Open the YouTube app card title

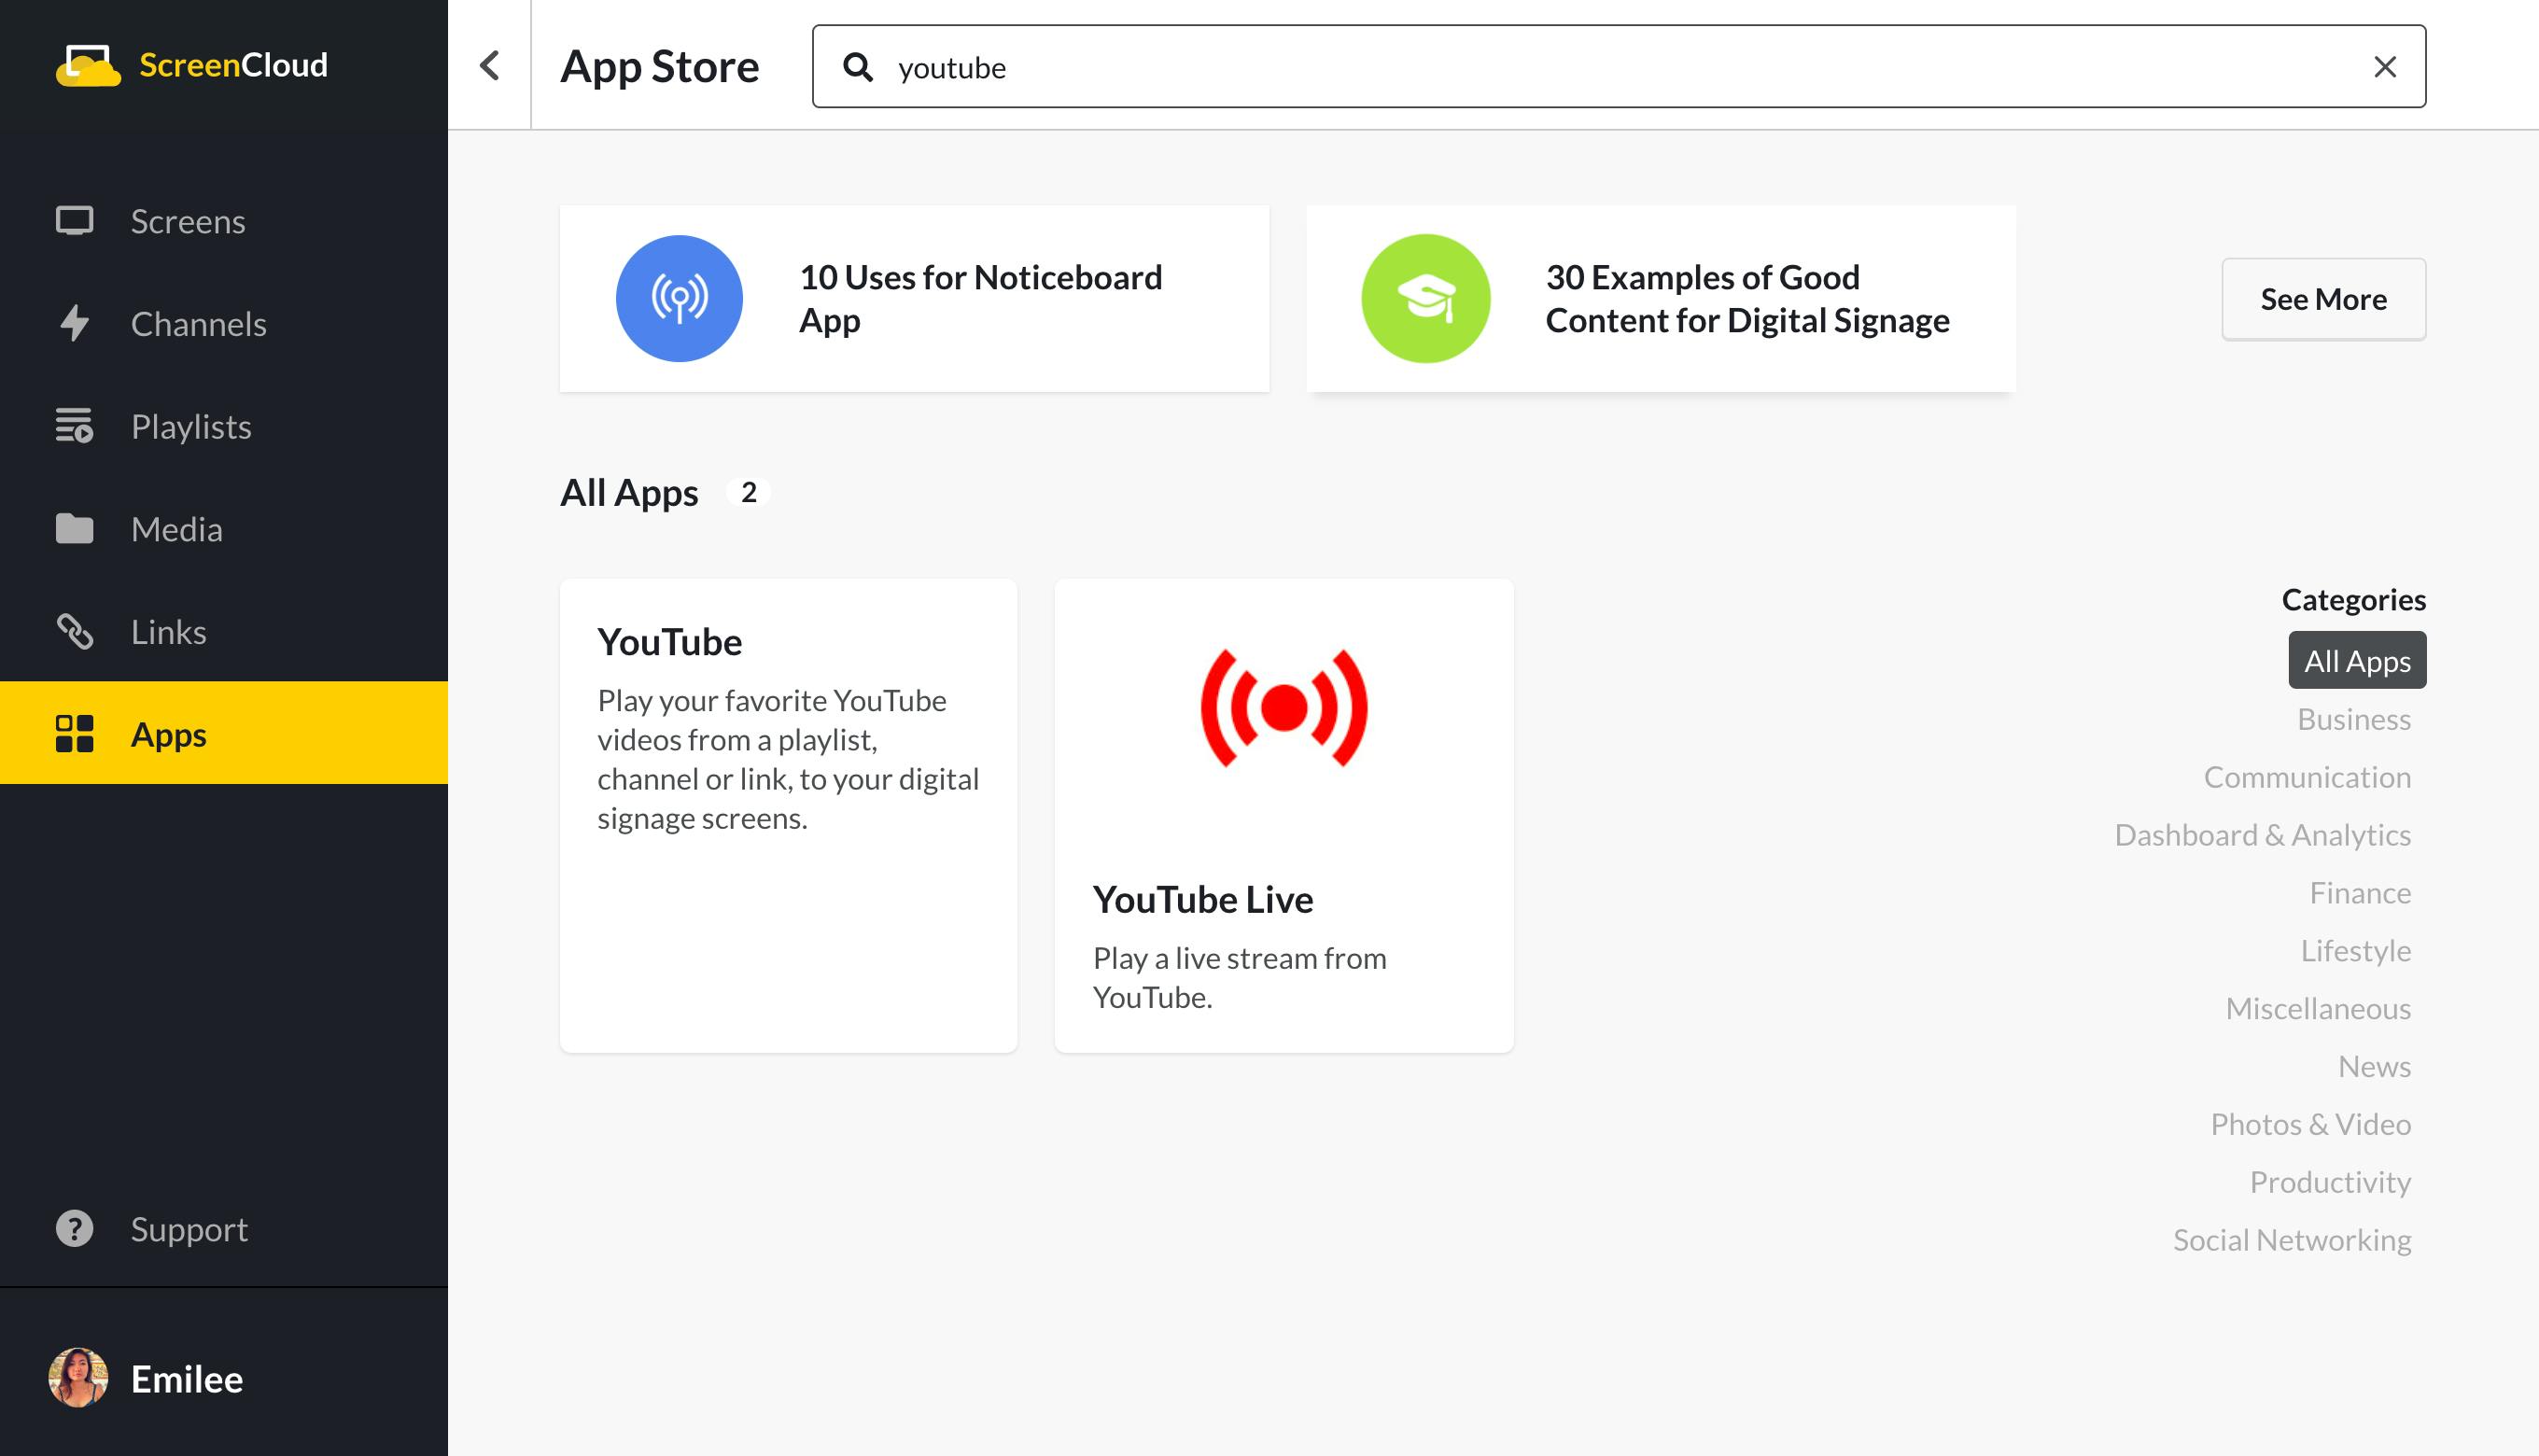669,642
